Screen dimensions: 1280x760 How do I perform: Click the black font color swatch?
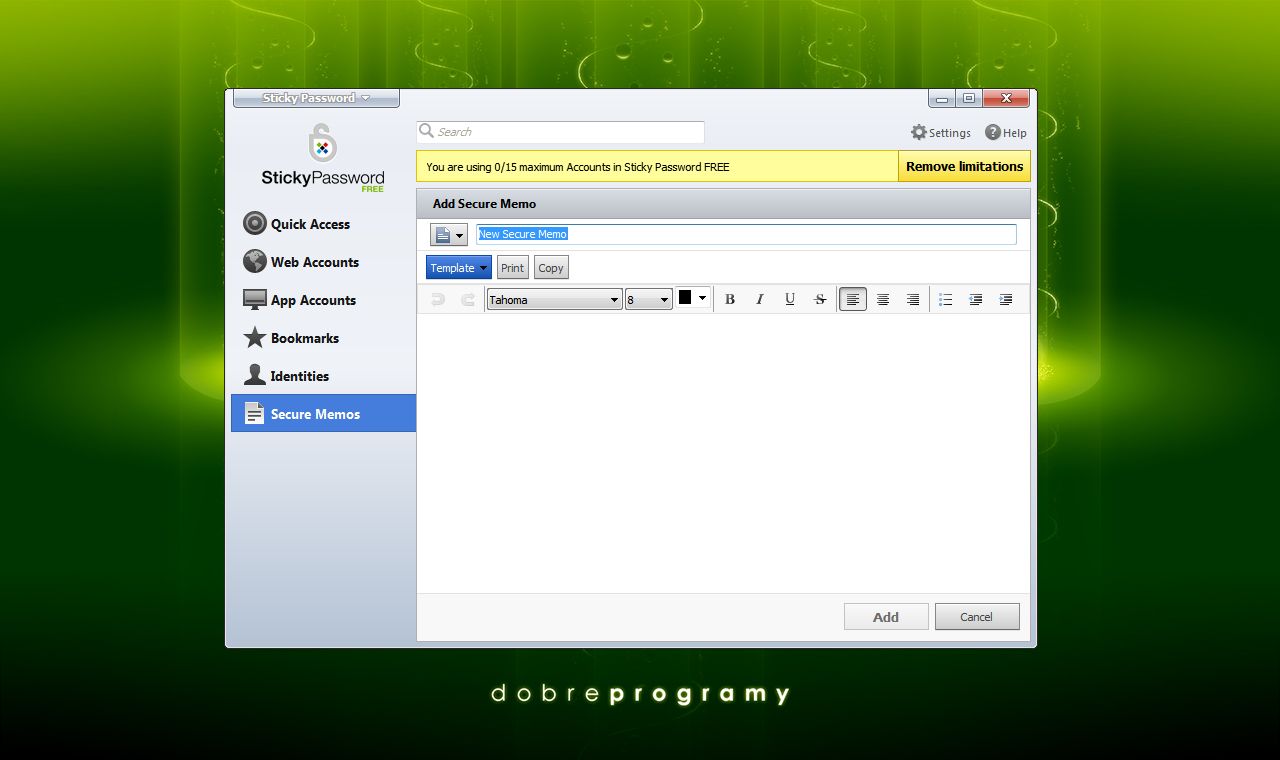pos(685,298)
